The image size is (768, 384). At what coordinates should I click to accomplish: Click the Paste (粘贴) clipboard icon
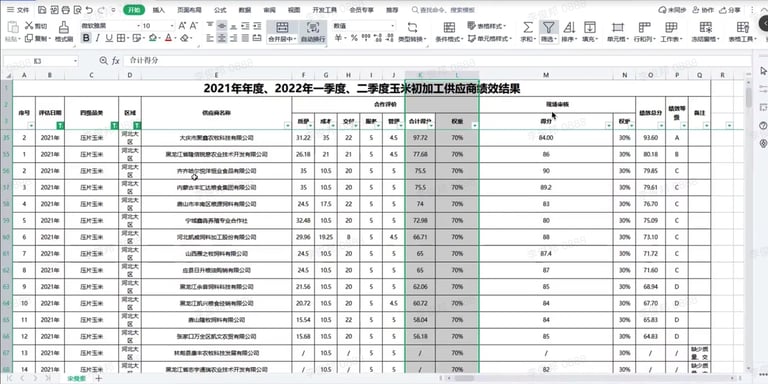(x=12, y=27)
